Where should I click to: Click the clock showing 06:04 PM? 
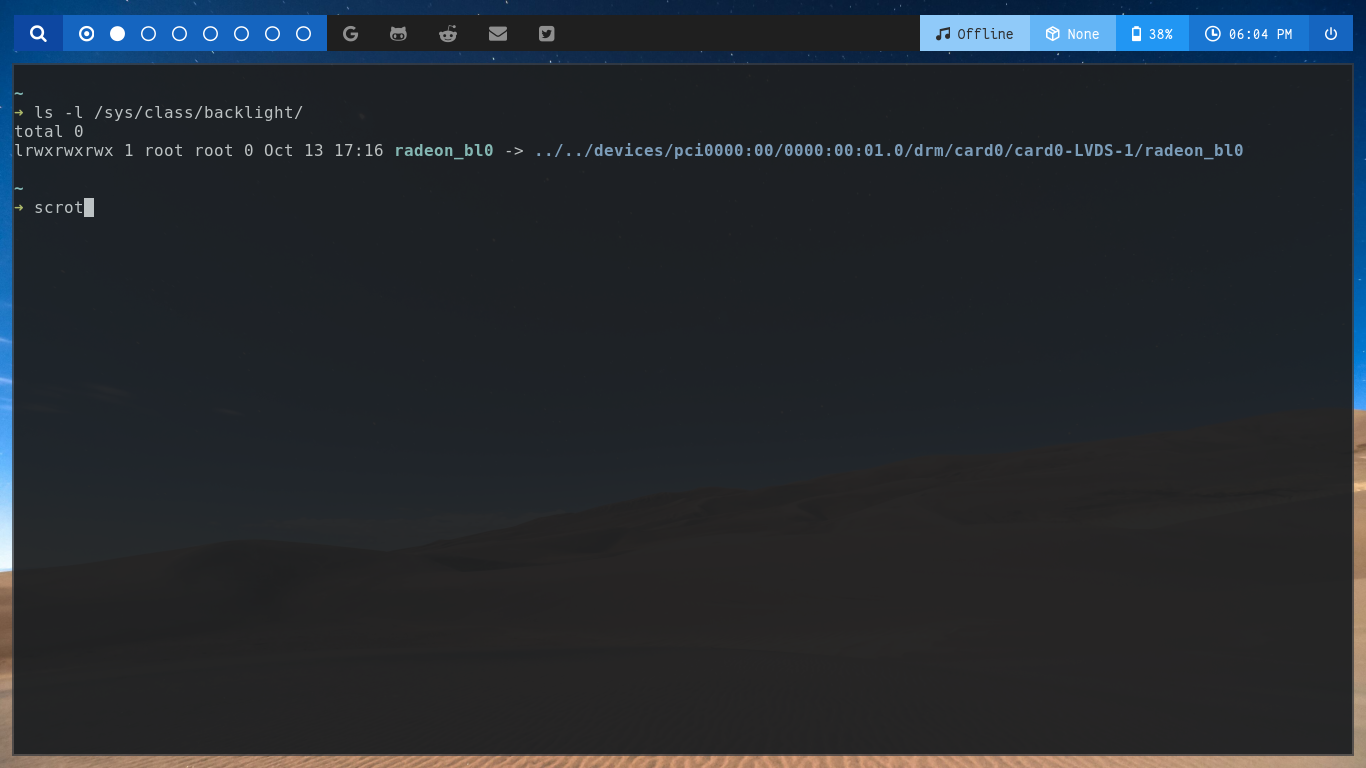(1248, 33)
